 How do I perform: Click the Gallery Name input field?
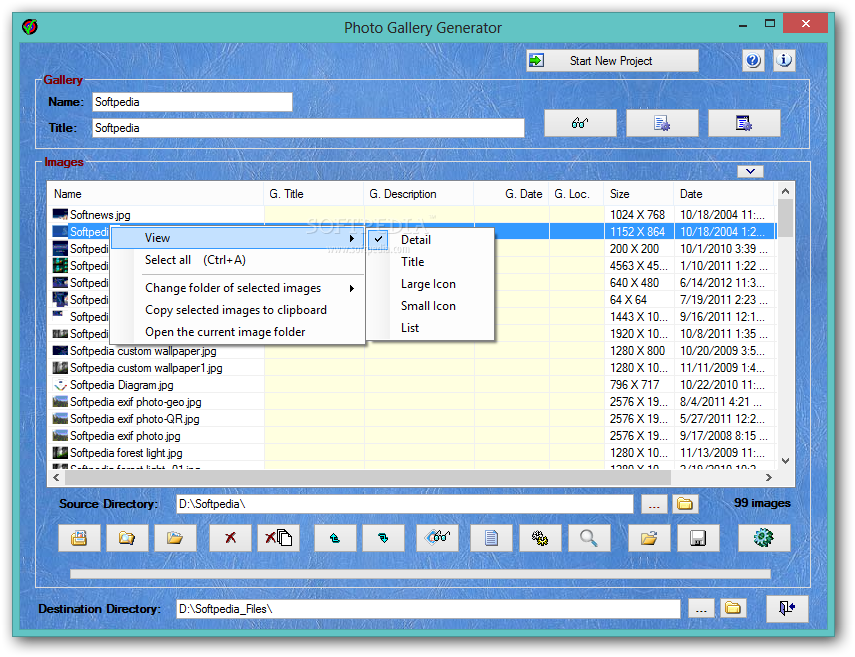pyautogui.click(x=192, y=102)
